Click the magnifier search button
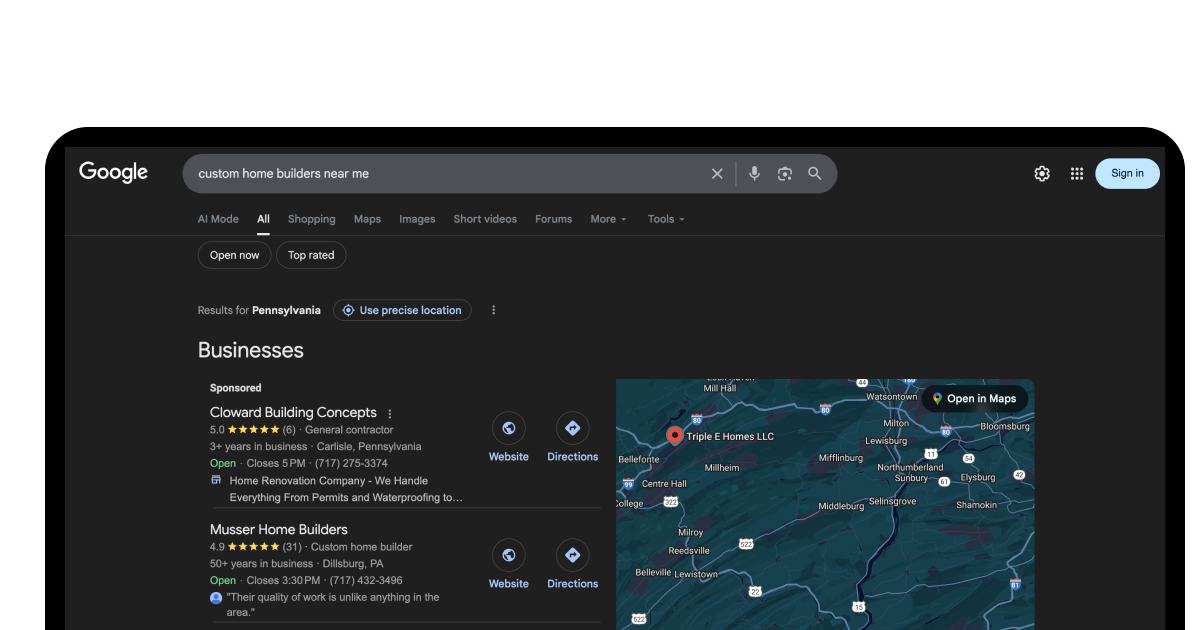Viewport: 1200px width, 630px height. [x=815, y=173]
